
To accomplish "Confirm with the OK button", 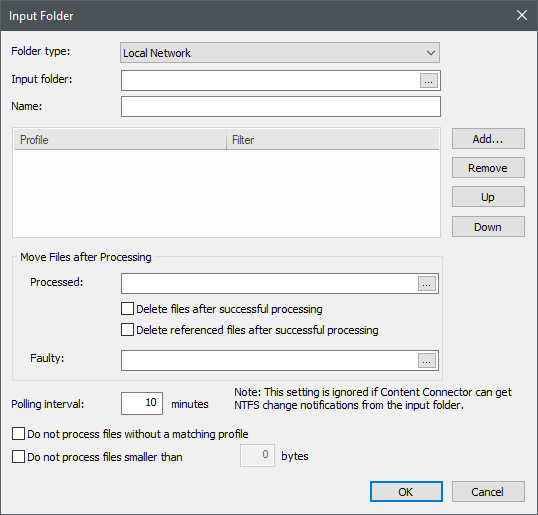I will click(x=406, y=492).
